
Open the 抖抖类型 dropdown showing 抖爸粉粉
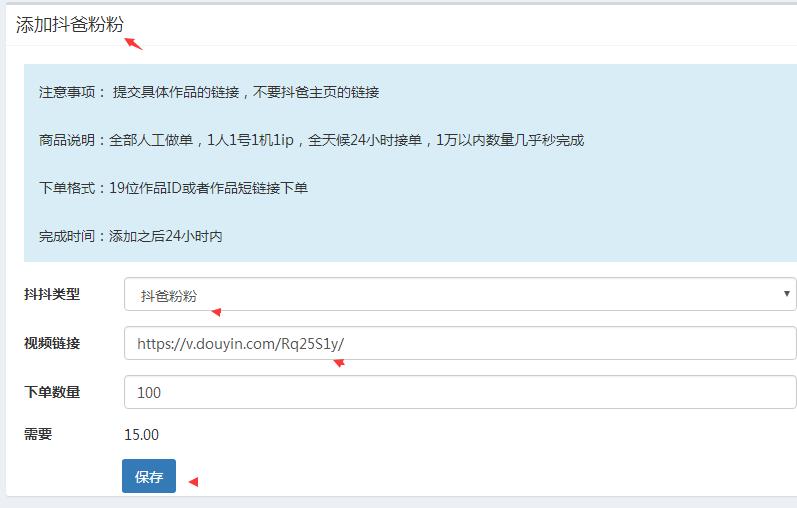pos(460,294)
